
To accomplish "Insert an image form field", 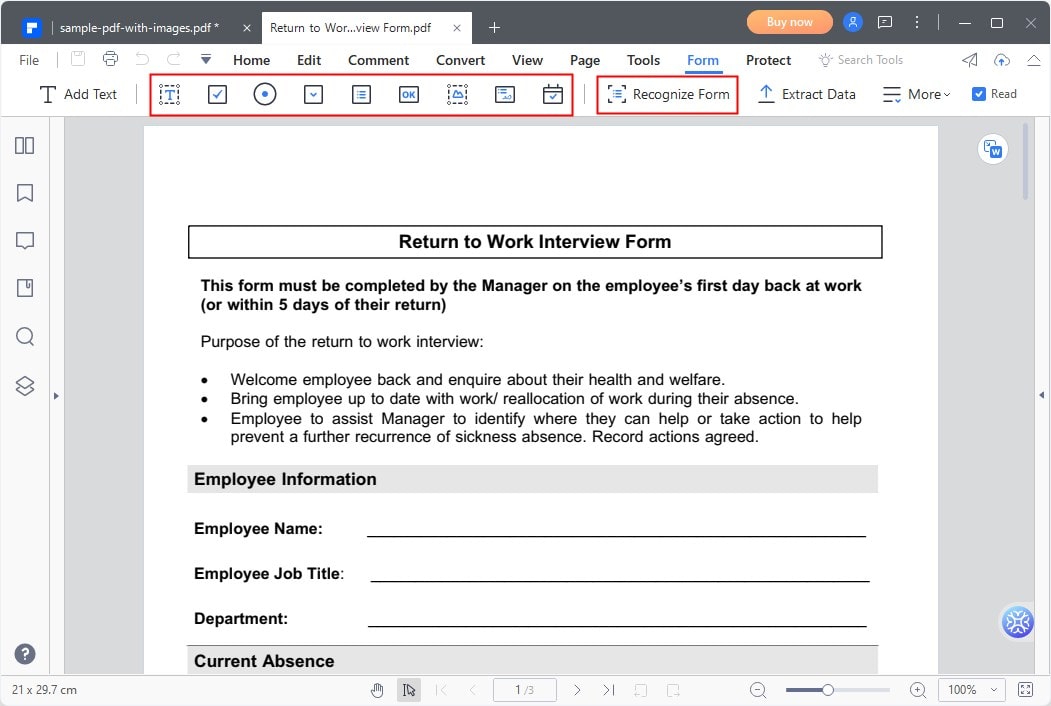I will click(457, 94).
